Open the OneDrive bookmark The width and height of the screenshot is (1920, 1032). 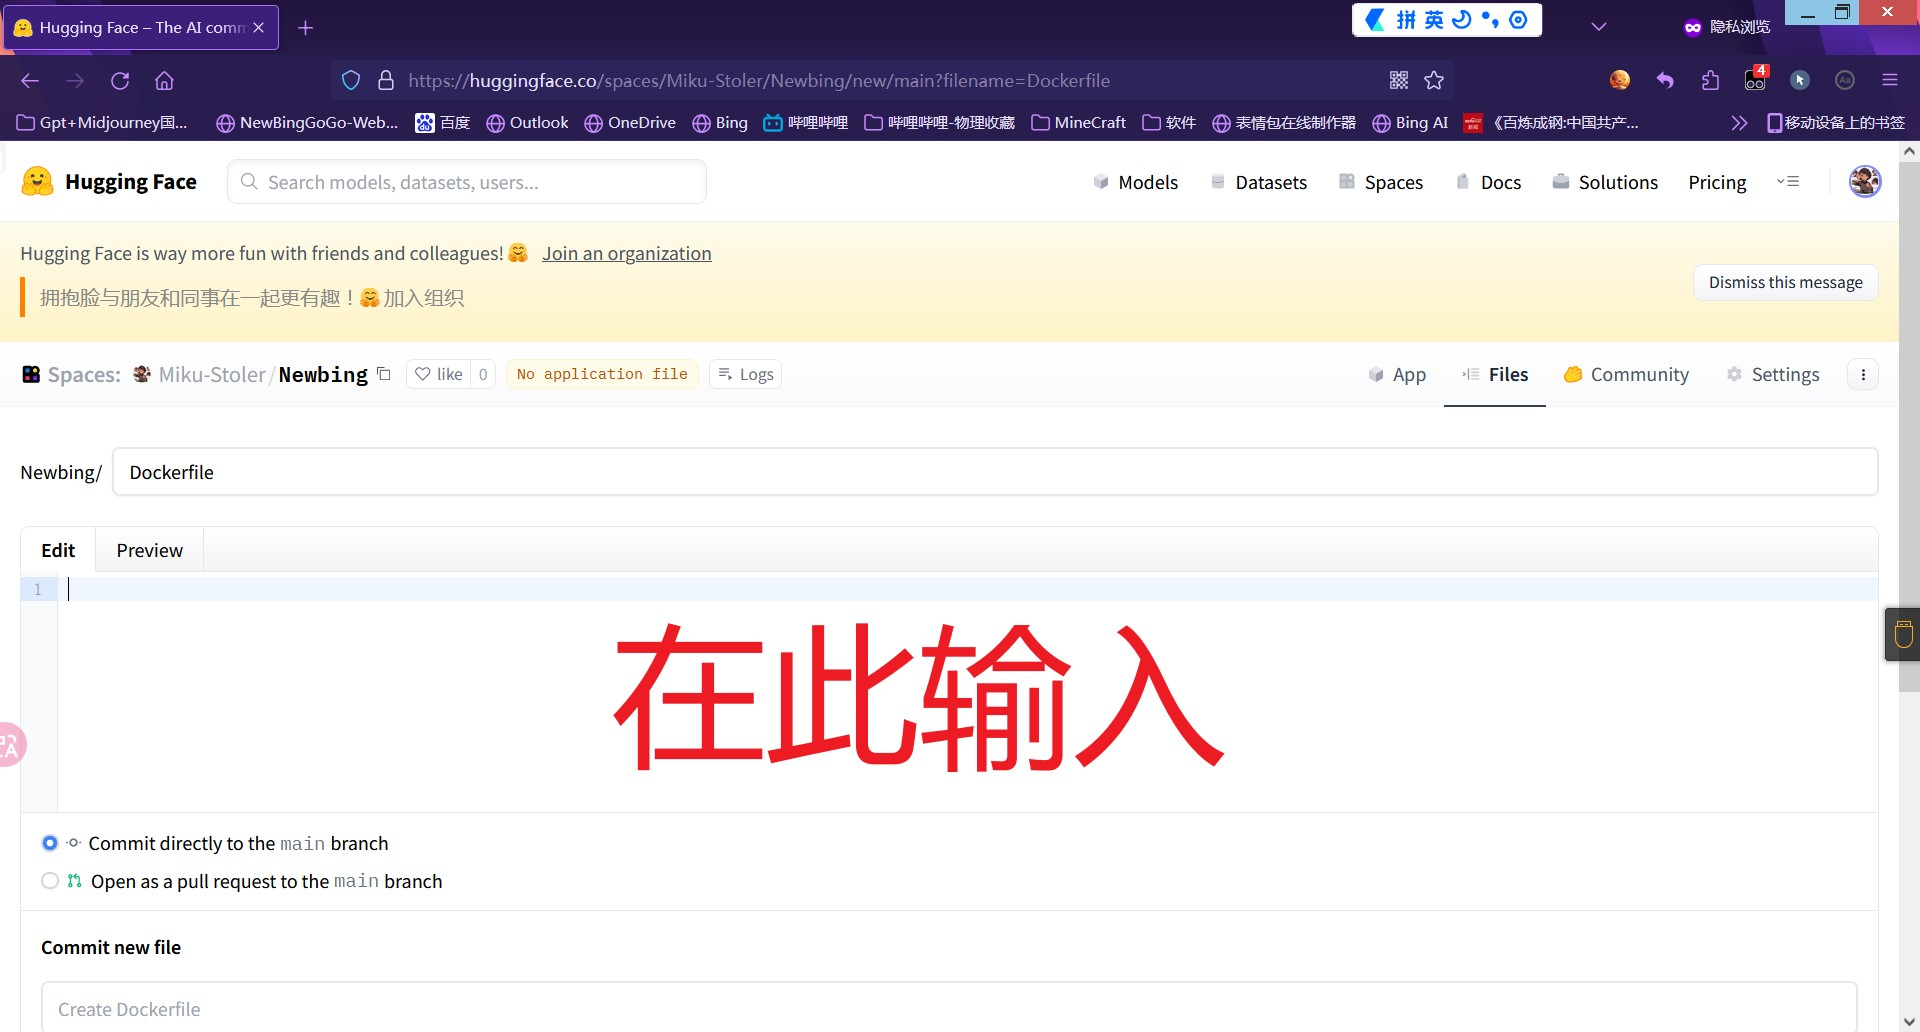[x=630, y=123]
